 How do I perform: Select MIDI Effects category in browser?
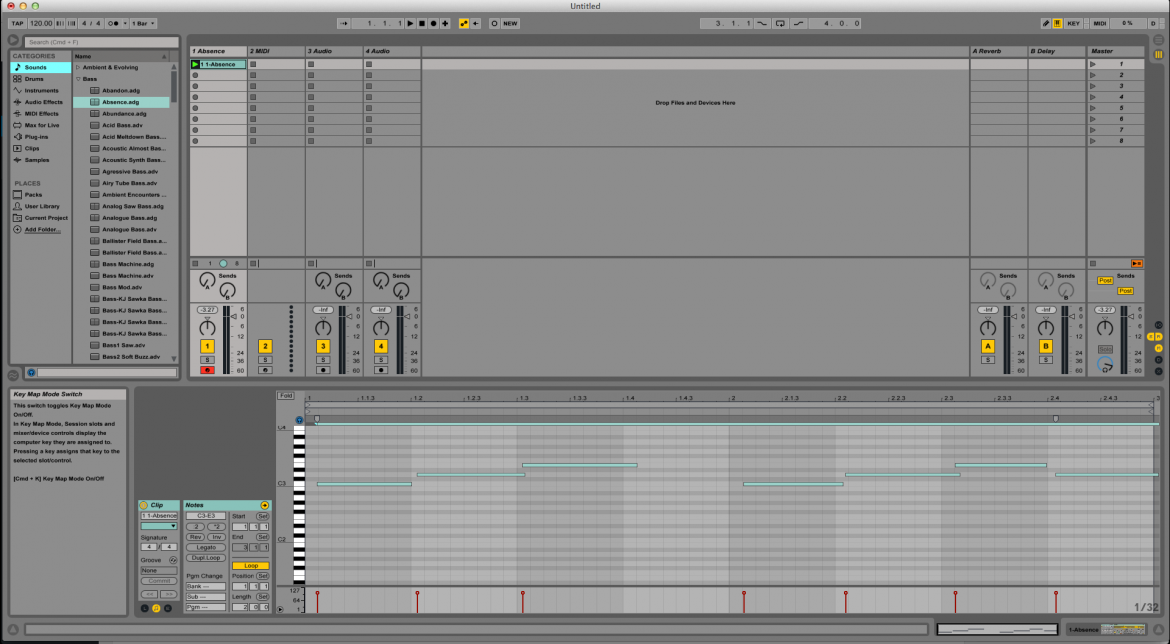[x=41, y=113]
